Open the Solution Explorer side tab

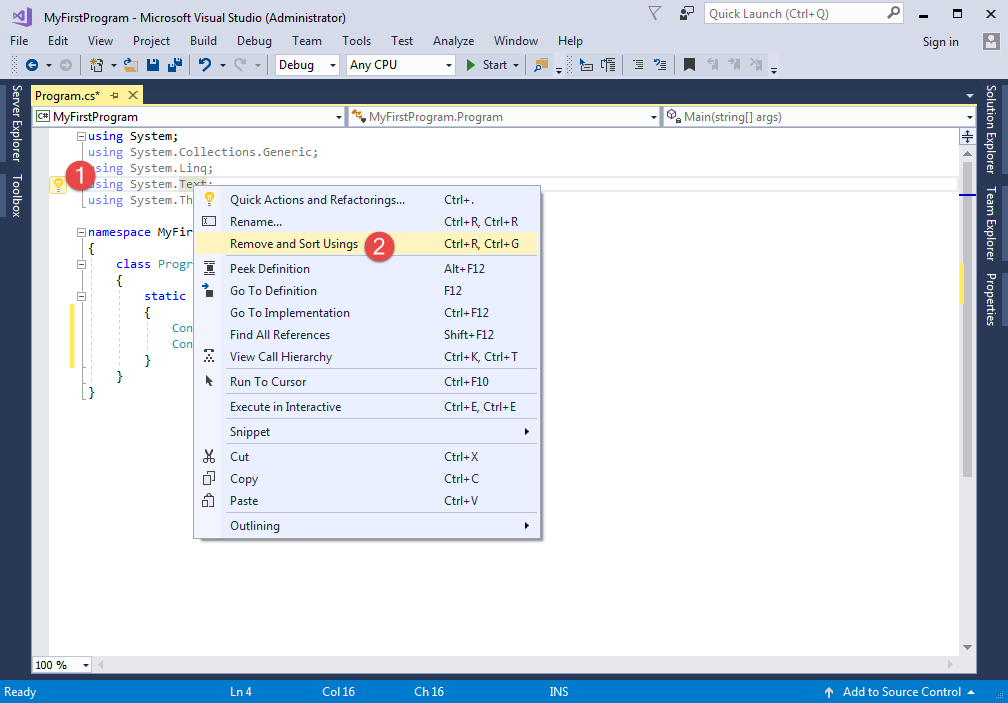click(991, 129)
